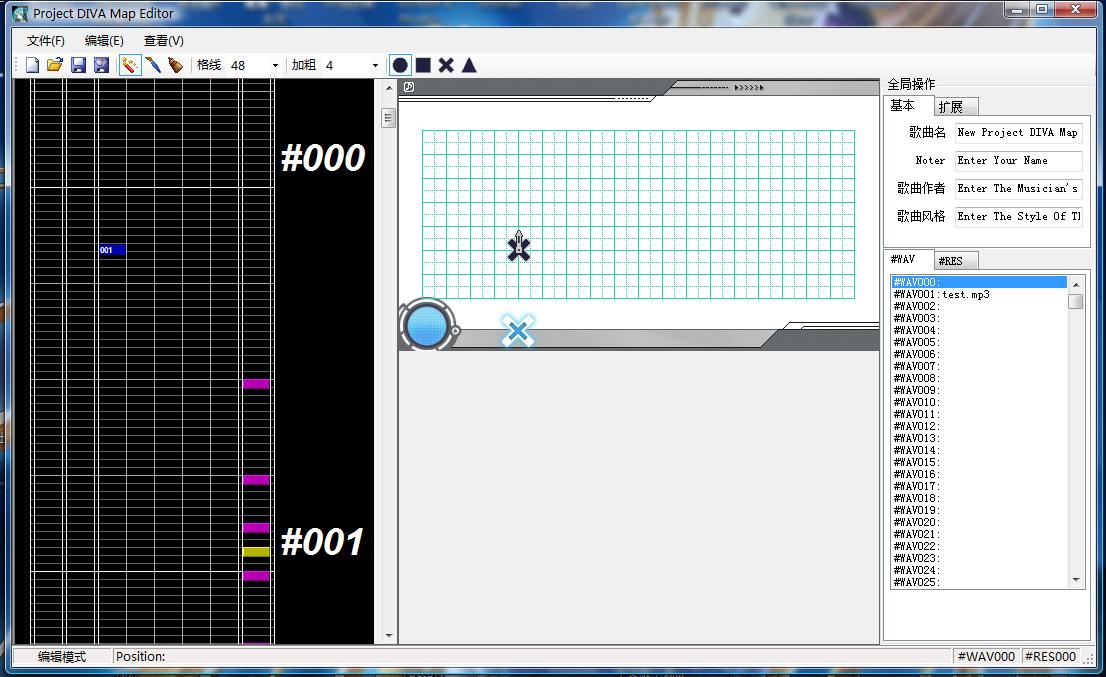Click the Noter name field
Viewport: 1106px width, 677px height.
[x=1018, y=161]
